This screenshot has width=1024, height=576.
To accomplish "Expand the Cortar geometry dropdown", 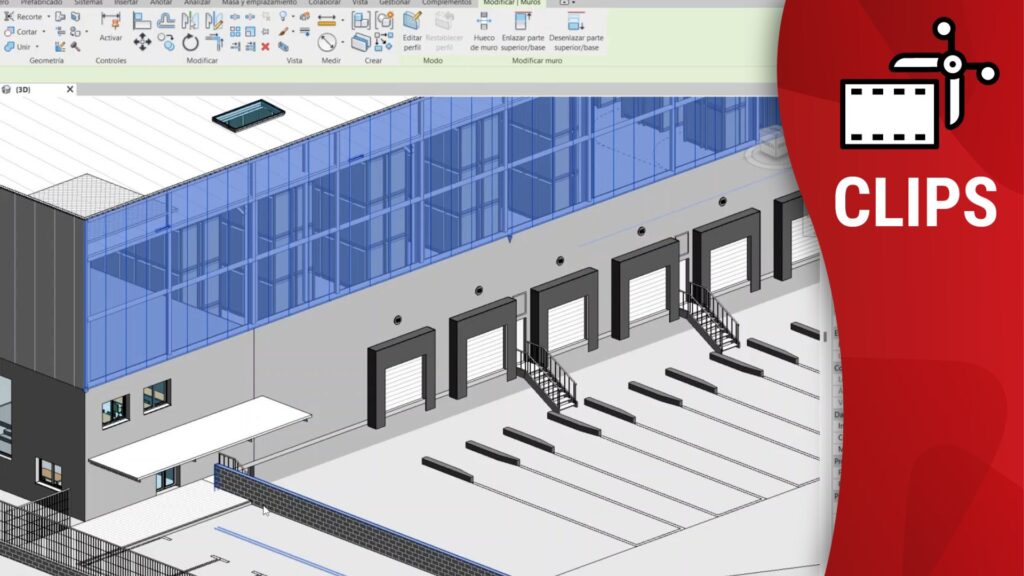I will coord(43,32).
